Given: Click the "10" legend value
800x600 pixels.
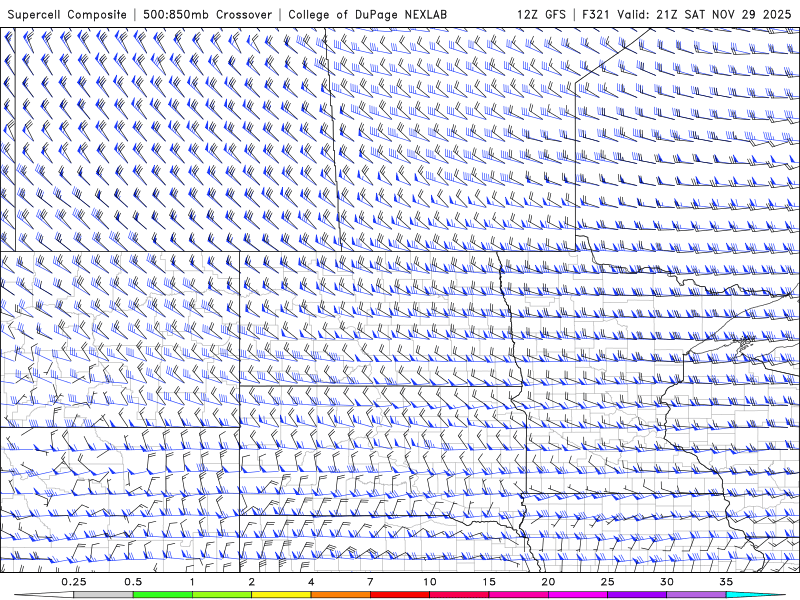Looking at the screenshot, I should point(430,582).
